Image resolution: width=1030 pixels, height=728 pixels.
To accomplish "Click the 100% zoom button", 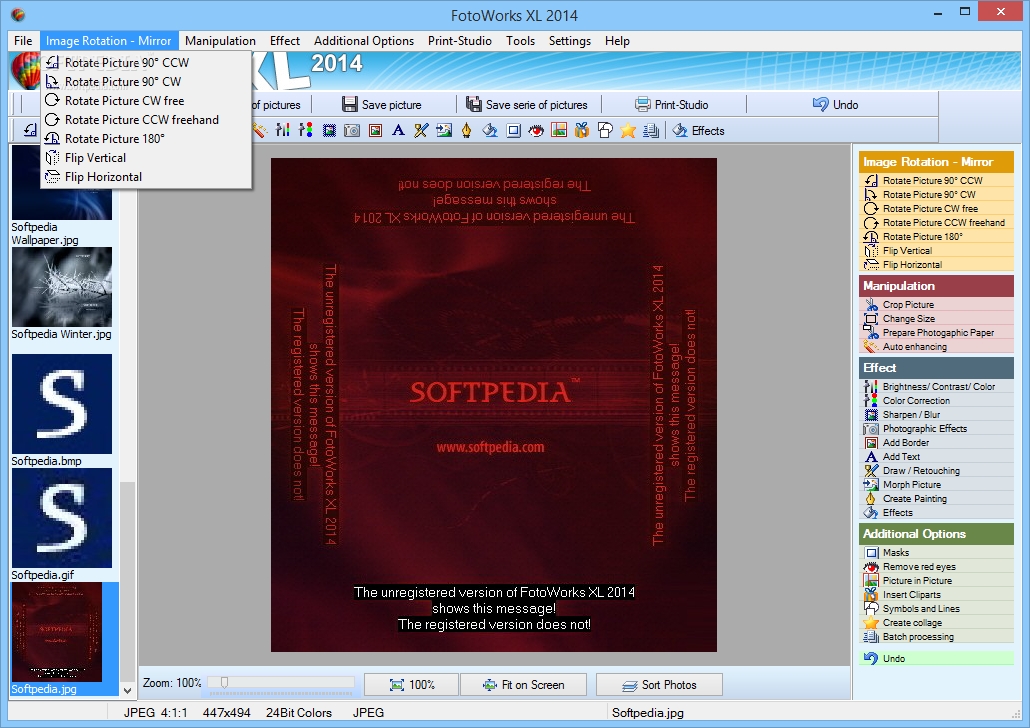I will [412, 685].
